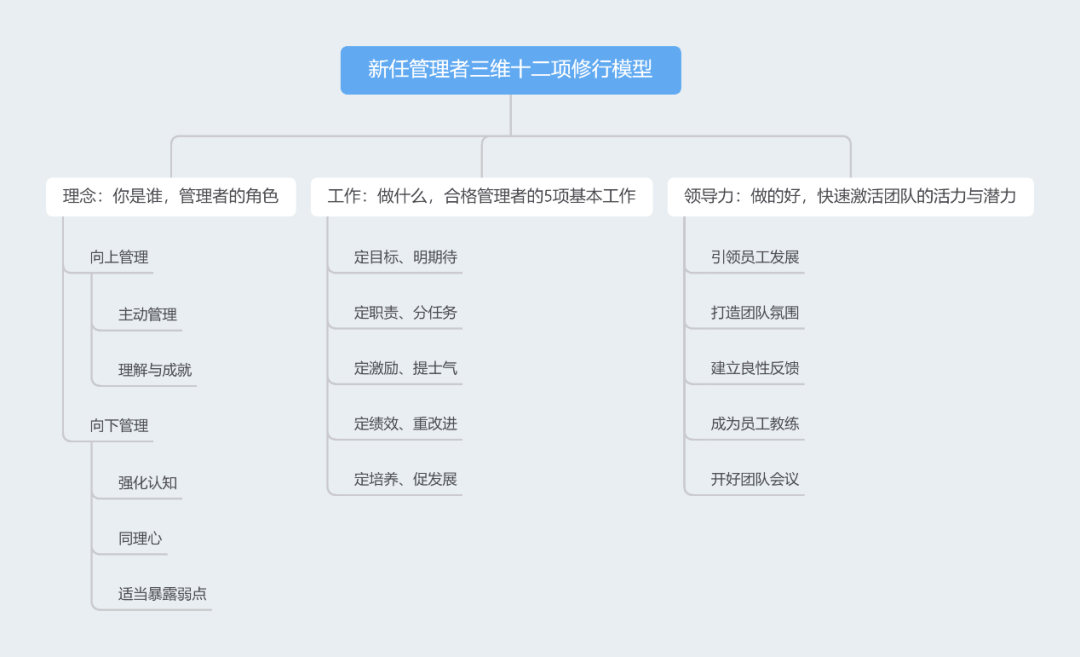Select the 定目标、明期待 node
This screenshot has height=657, width=1080.
click(406, 258)
